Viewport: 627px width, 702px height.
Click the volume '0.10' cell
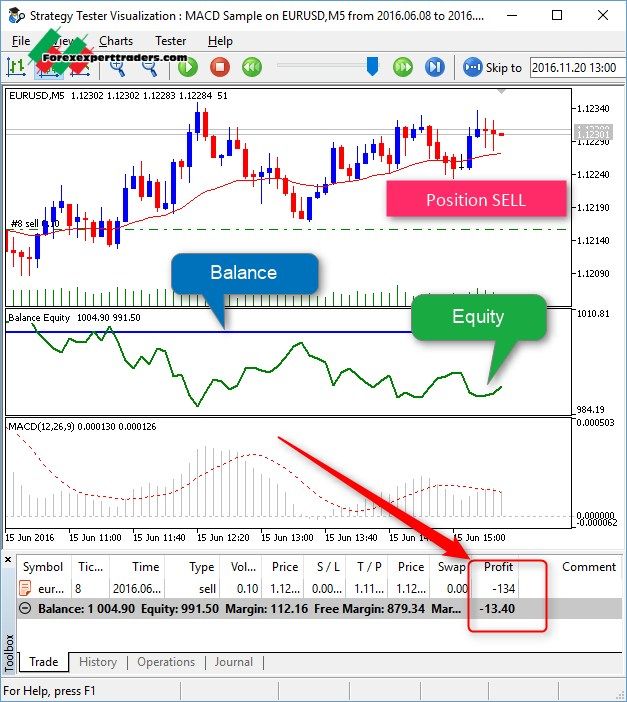tap(247, 588)
